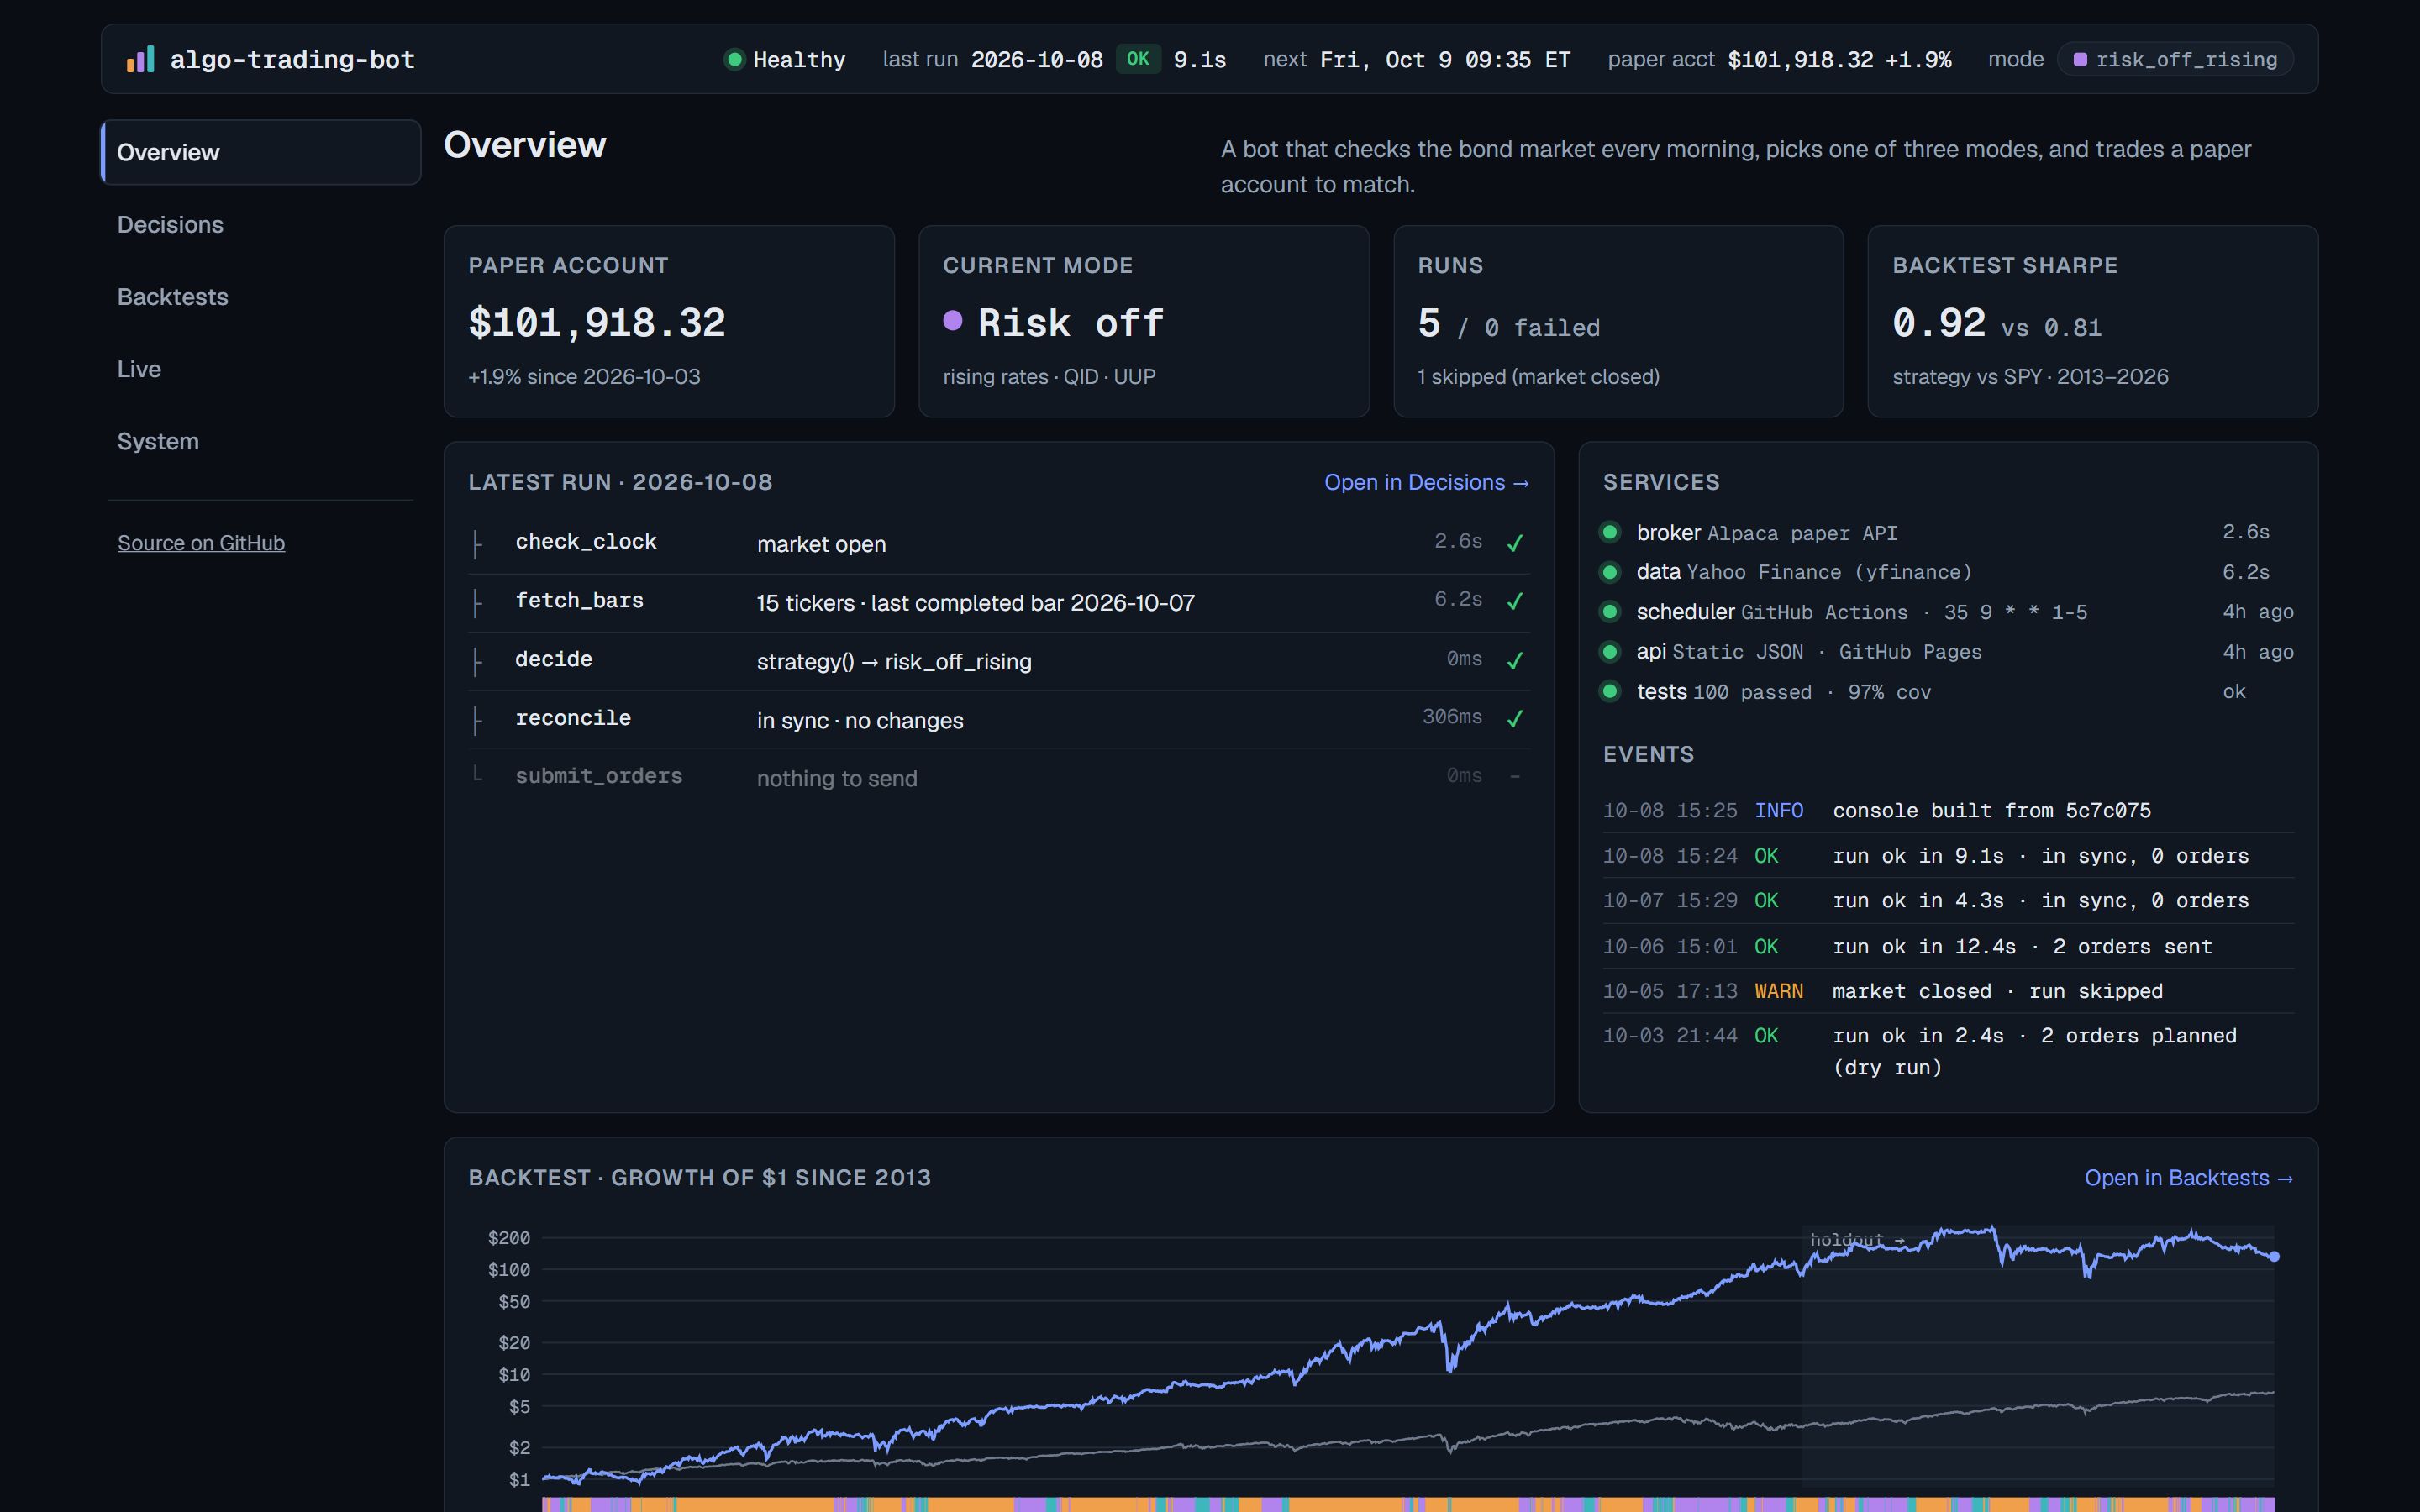
Task: Click the 'GitHub Actions · 35 9 * * 1-5' entry
Action: [1914, 612]
